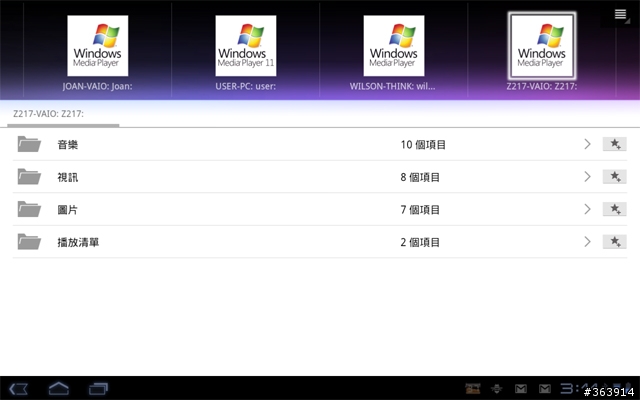This screenshot has width=640, height=400.
Task: Open the 視訊 folder icon
Action: pyautogui.click(x=29, y=177)
